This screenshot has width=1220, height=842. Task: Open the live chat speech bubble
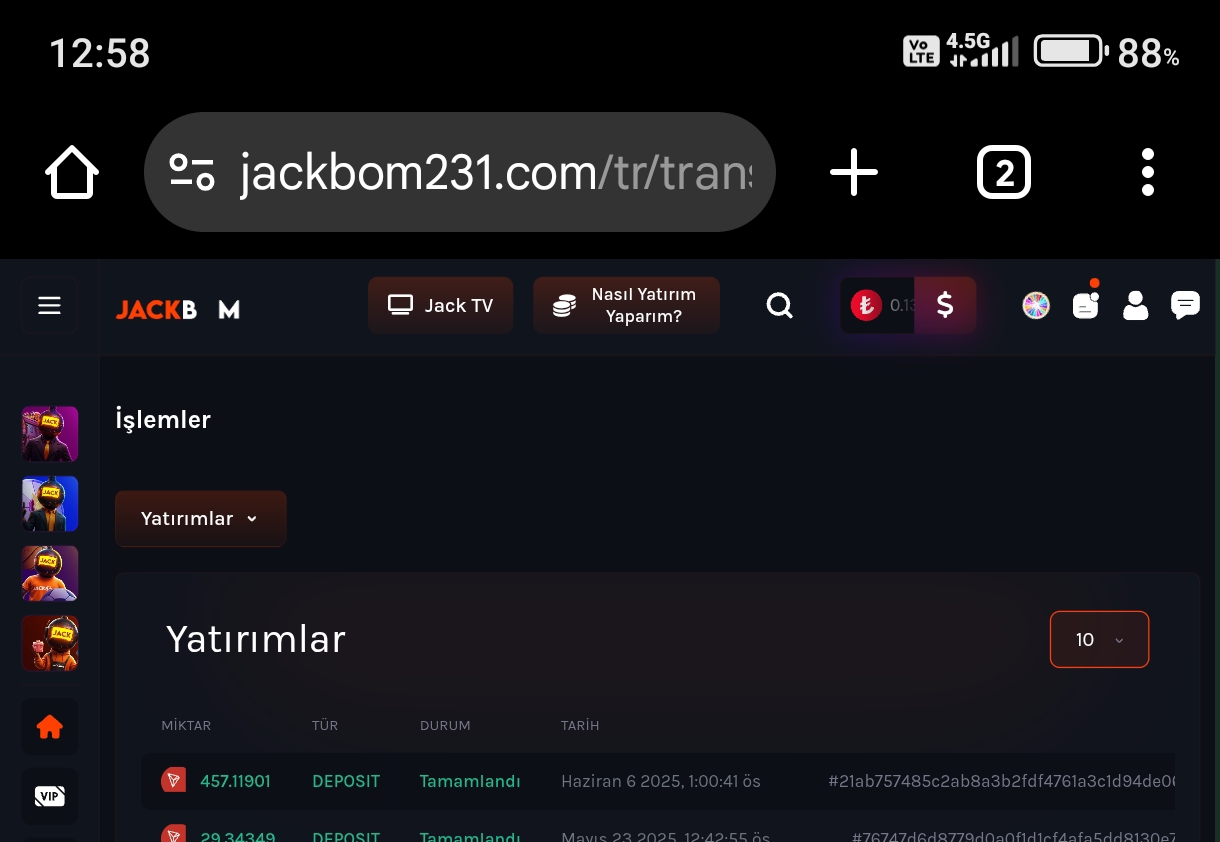(x=1185, y=305)
